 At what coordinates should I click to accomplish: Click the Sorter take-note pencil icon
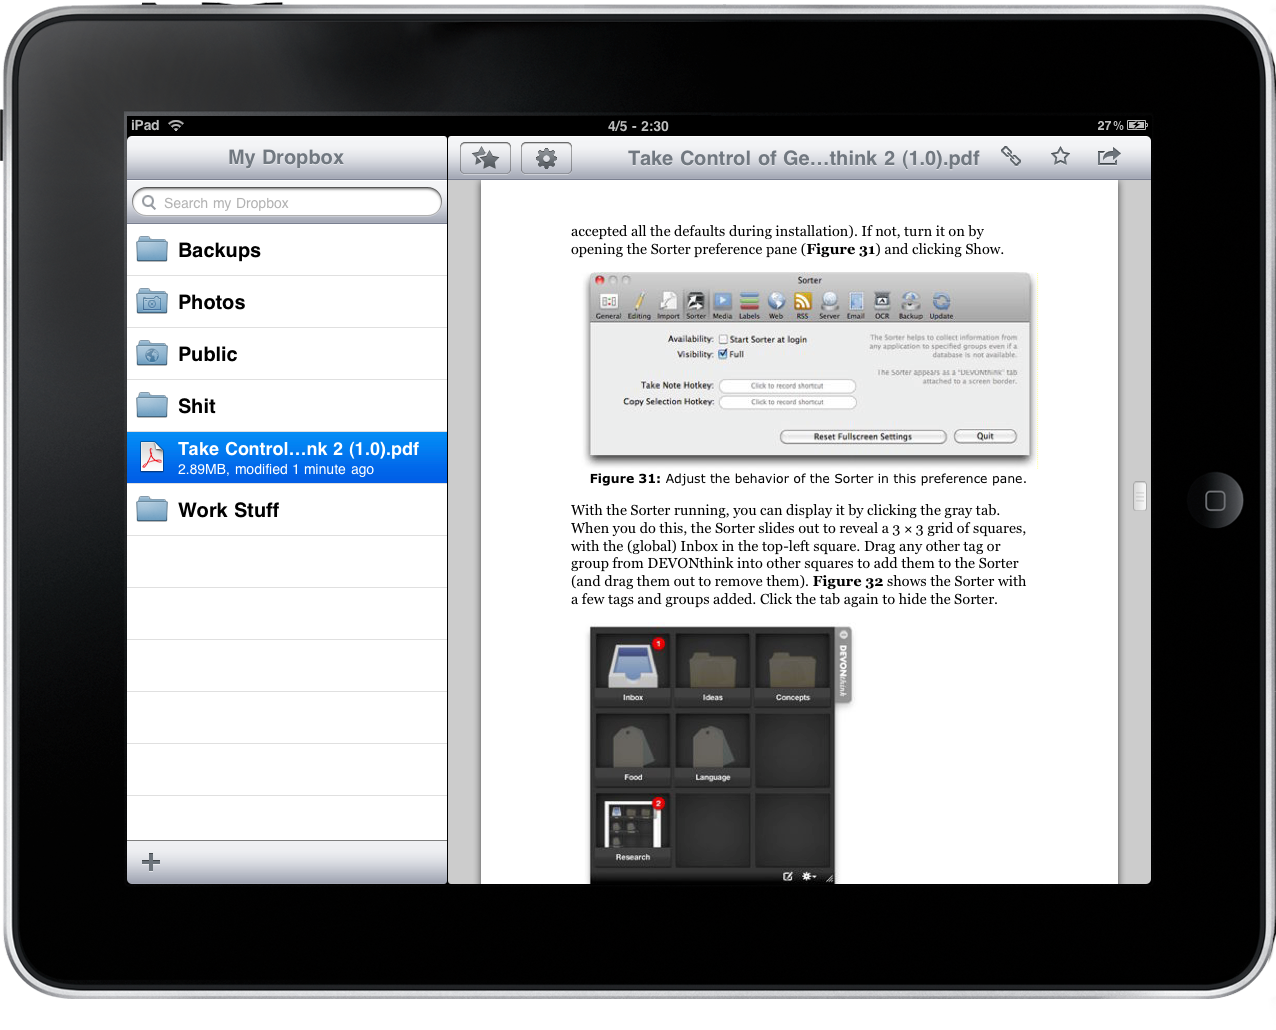788,876
